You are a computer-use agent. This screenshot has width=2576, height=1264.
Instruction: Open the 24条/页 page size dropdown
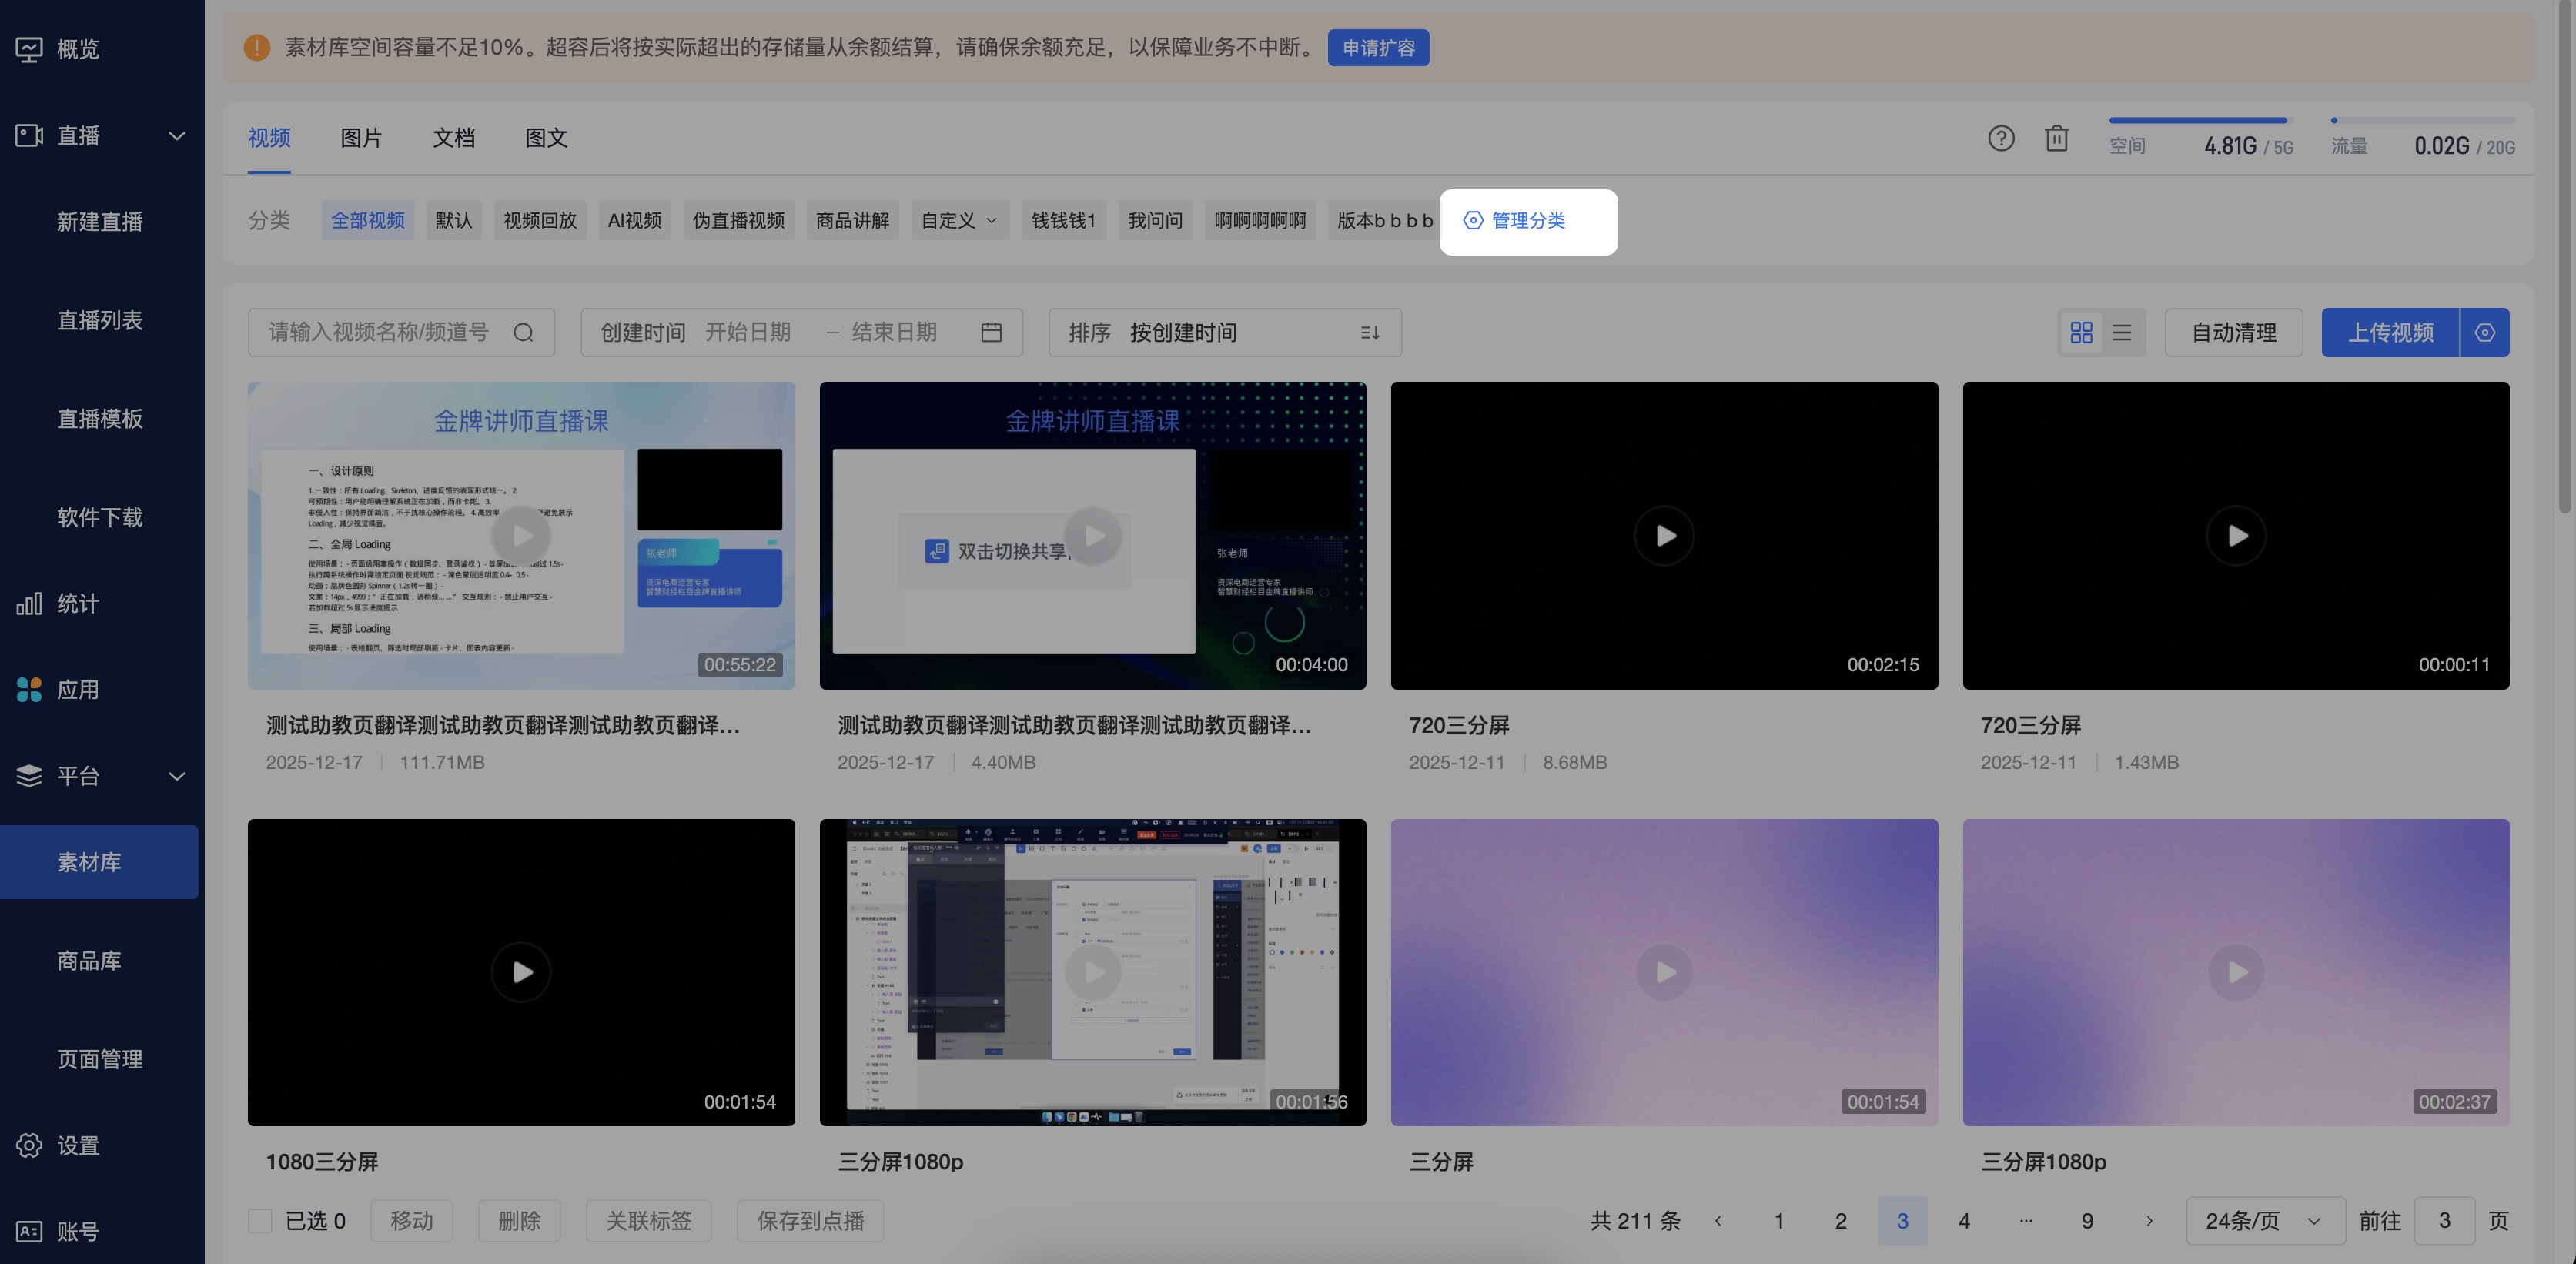coord(2265,1221)
